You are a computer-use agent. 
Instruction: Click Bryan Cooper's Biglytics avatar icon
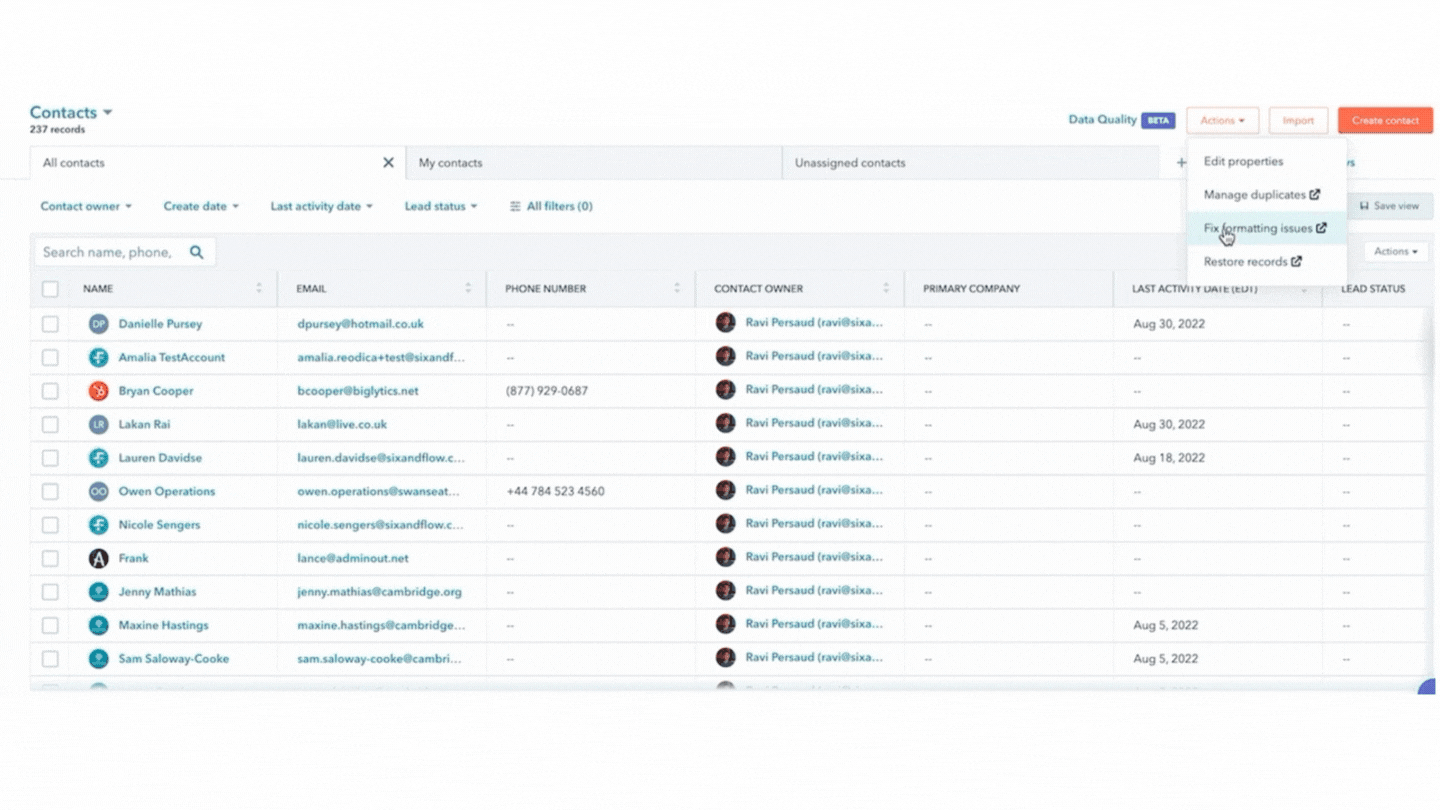point(97,390)
